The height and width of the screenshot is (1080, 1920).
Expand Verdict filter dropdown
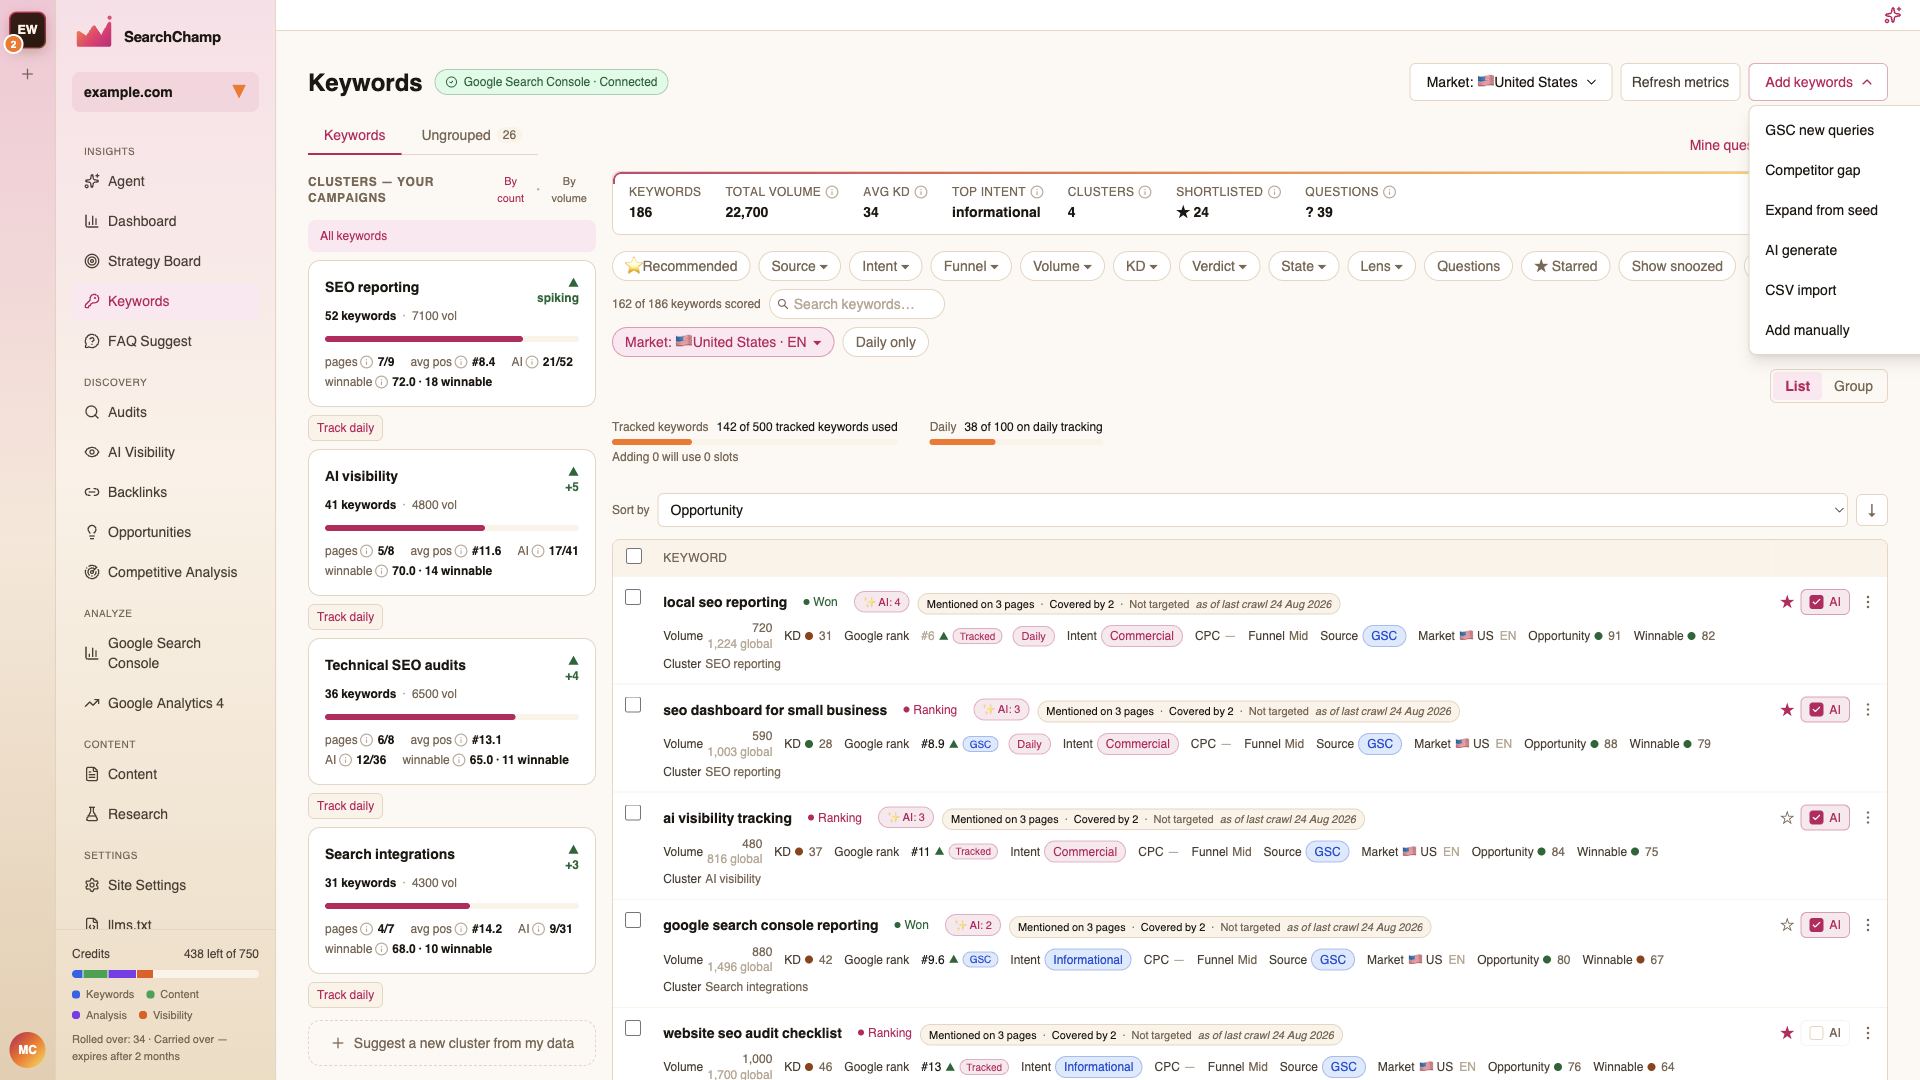1219,266
